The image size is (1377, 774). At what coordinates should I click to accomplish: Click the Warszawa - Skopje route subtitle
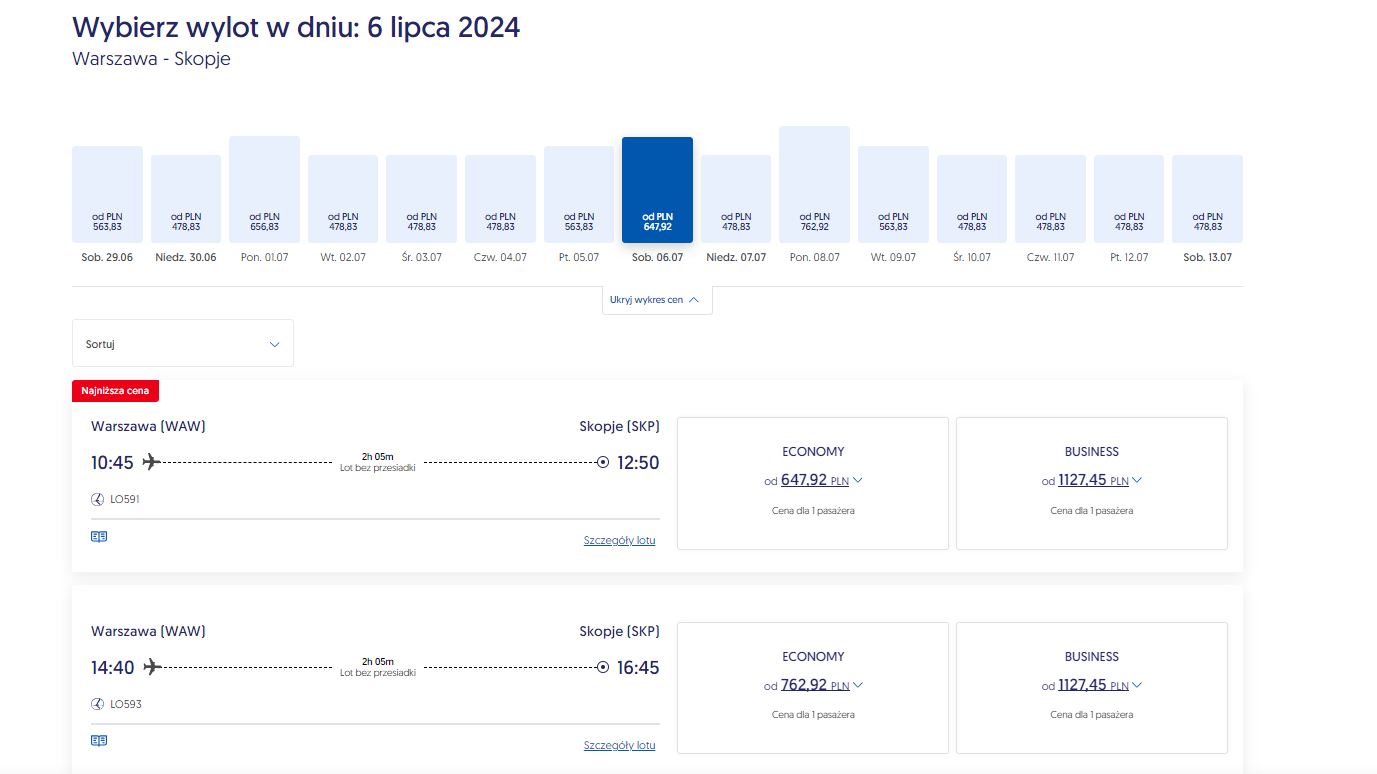(151, 58)
